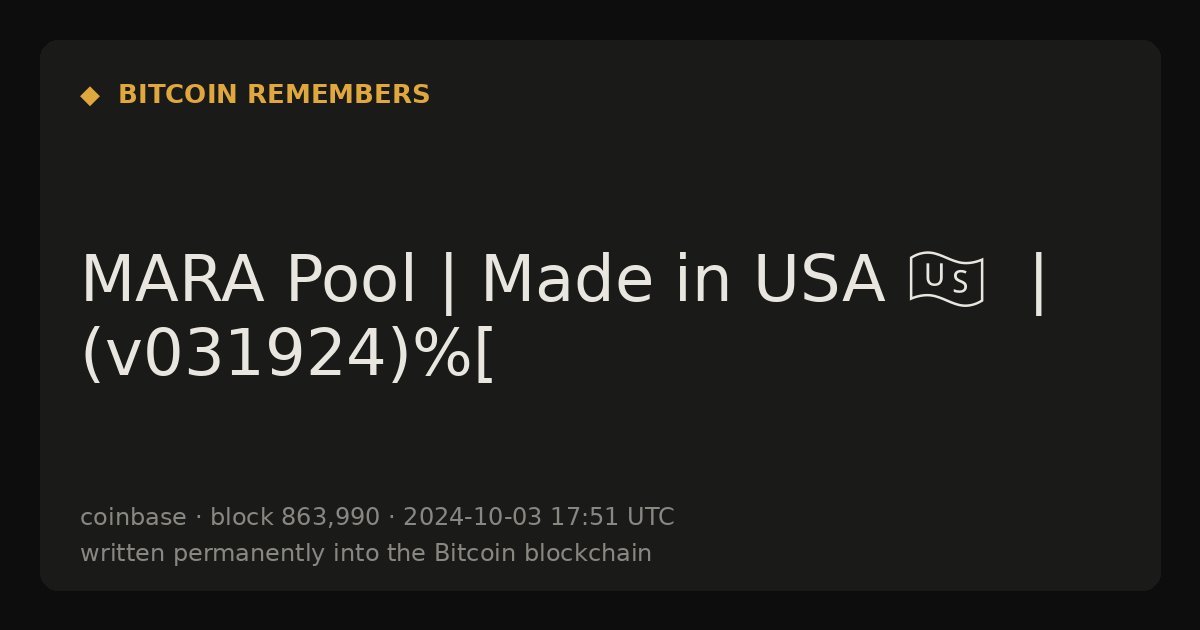Select the (v031924) version string
The height and width of the screenshot is (630, 1200).
247,354
